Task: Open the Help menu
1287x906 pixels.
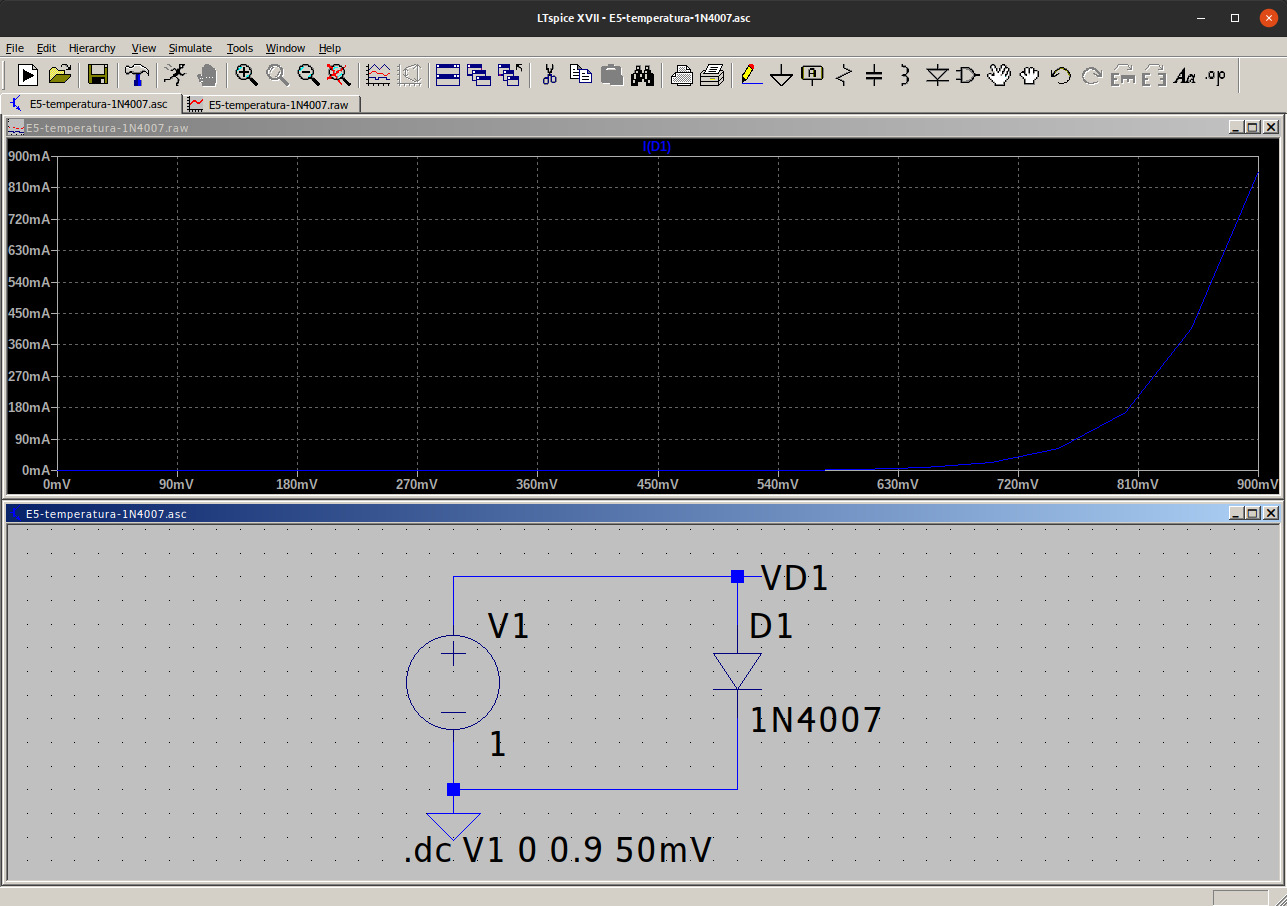Action: pyautogui.click(x=330, y=48)
